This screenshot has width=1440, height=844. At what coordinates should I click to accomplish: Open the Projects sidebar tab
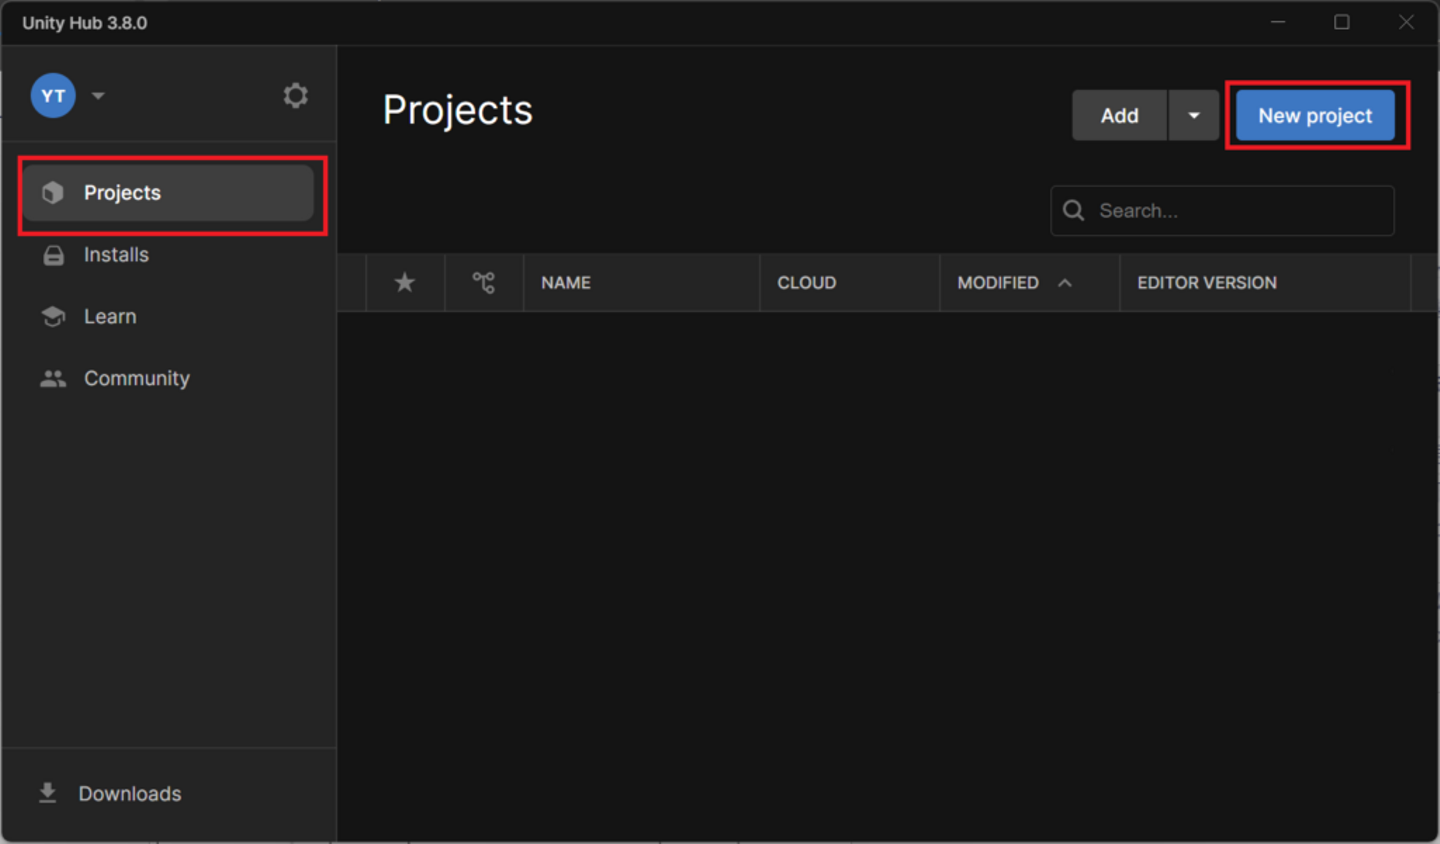169,193
